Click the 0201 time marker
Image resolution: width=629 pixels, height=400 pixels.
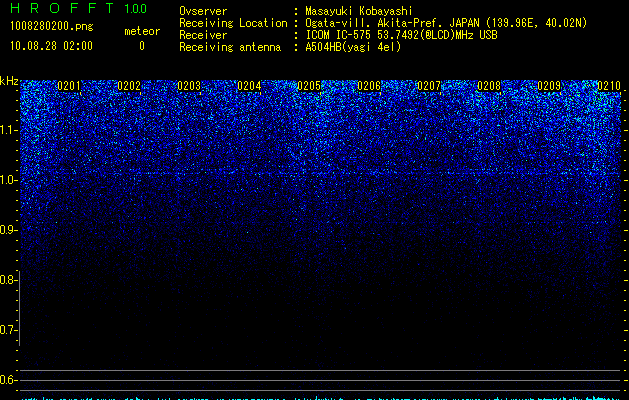[69, 86]
